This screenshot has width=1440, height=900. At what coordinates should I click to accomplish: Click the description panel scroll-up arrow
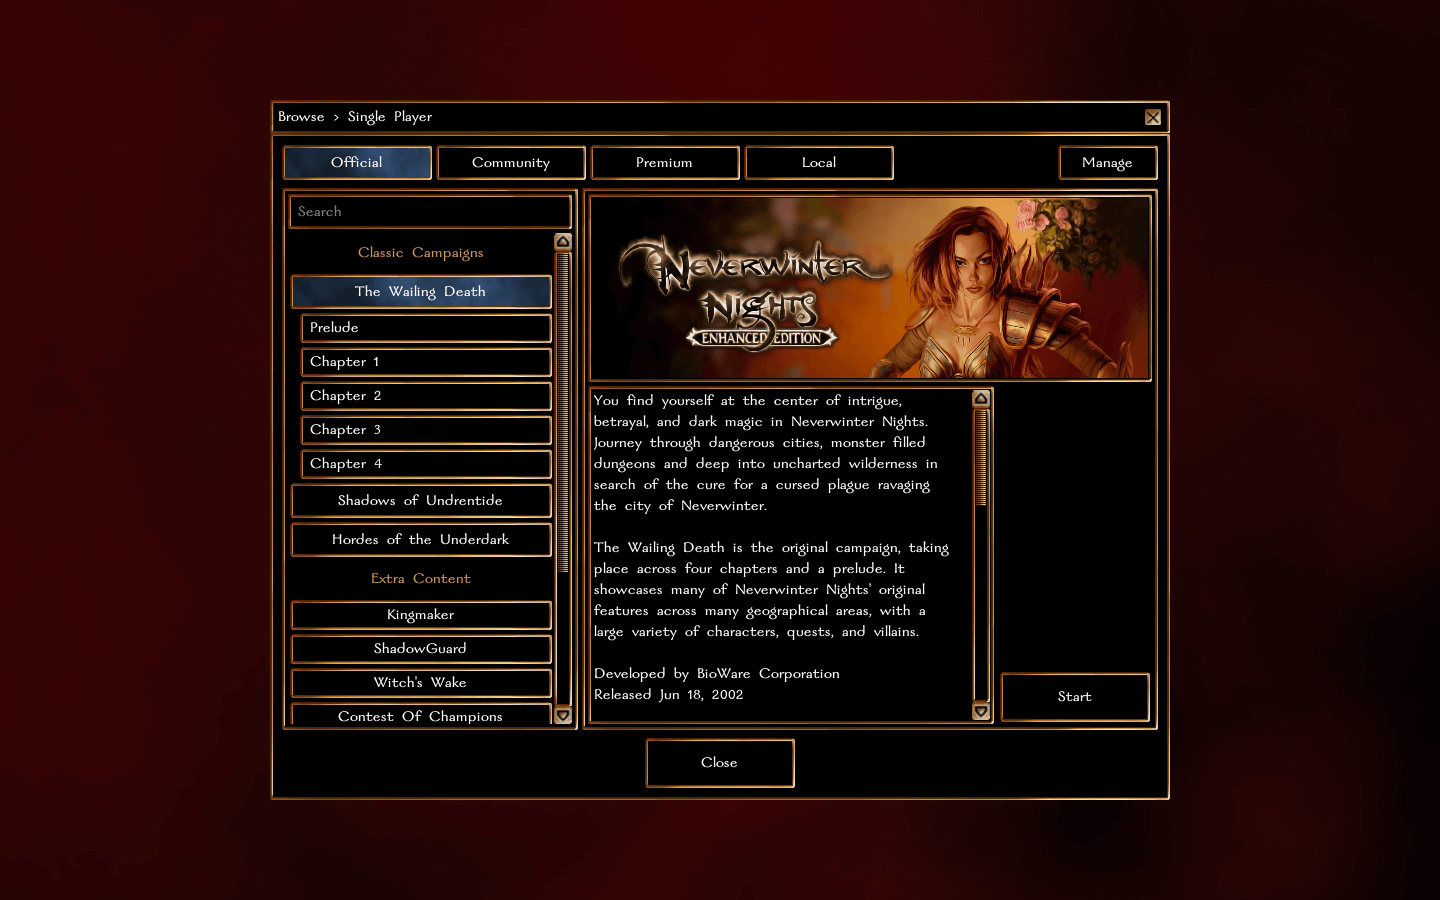[980, 397]
